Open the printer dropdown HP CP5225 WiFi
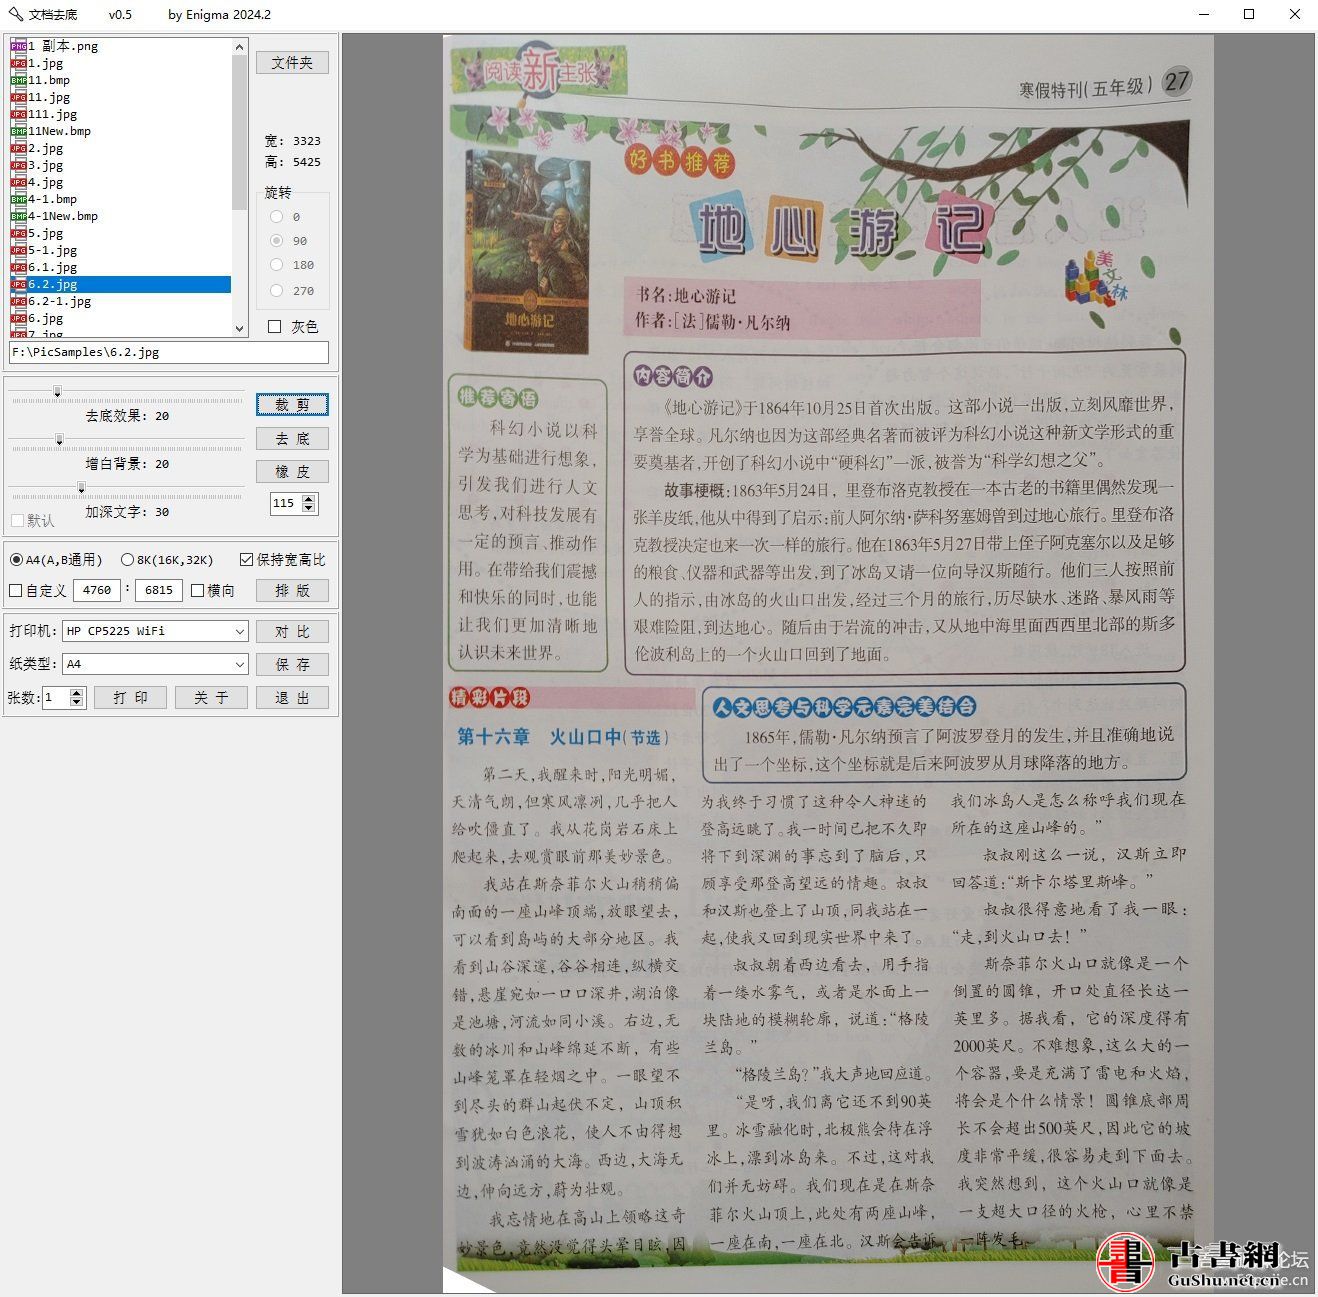The height and width of the screenshot is (1297, 1318). tap(239, 631)
